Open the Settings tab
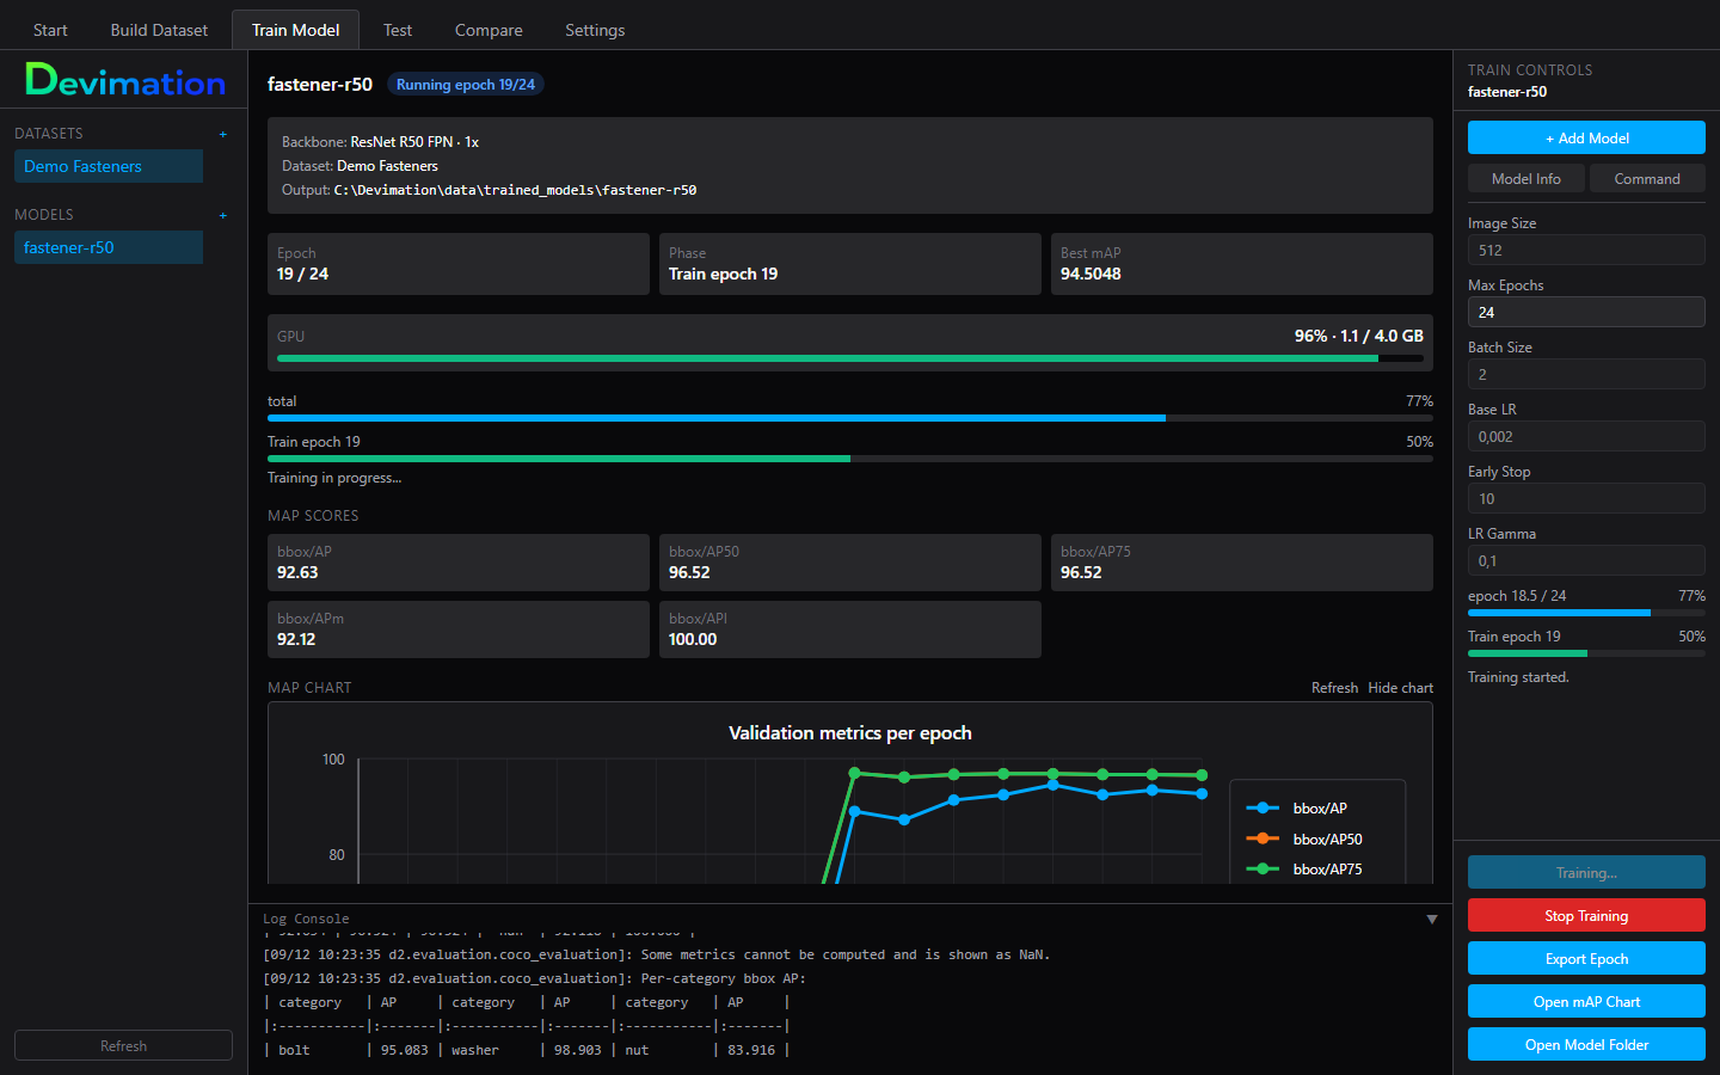 pyautogui.click(x=594, y=30)
